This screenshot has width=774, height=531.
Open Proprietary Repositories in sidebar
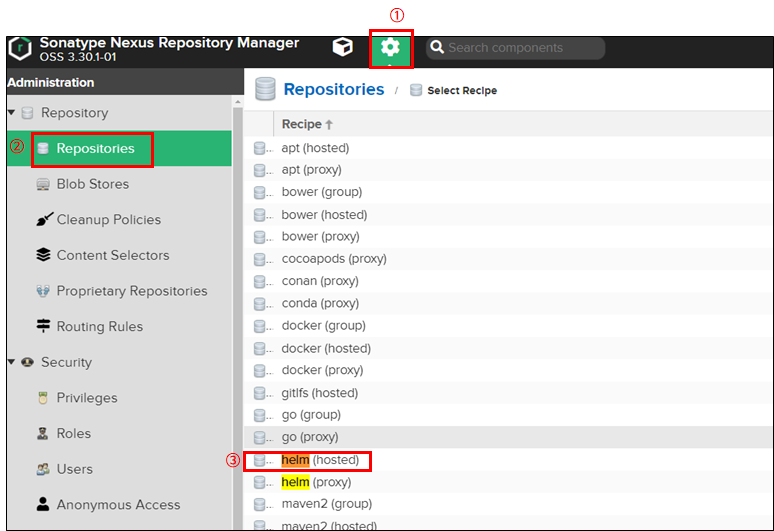tap(132, 291)
